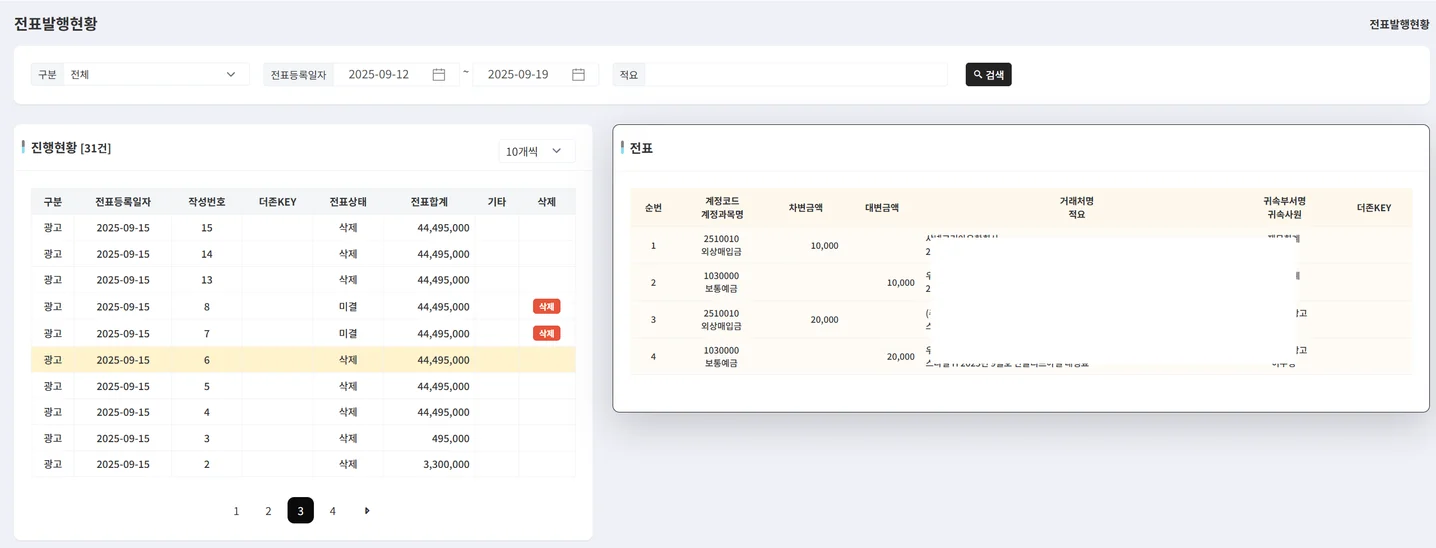Viewport: 1436px width, 548px height.
Task: Open the end date calendar picker icon
Action: (x=578, y=74)
